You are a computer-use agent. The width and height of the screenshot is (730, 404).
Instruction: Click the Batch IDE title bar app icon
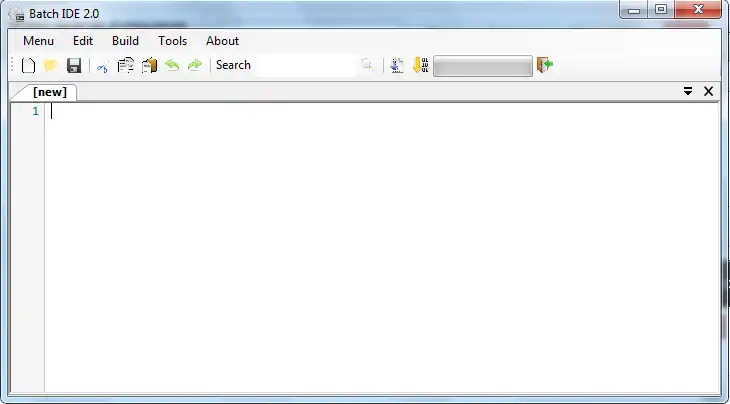(16, 14)
